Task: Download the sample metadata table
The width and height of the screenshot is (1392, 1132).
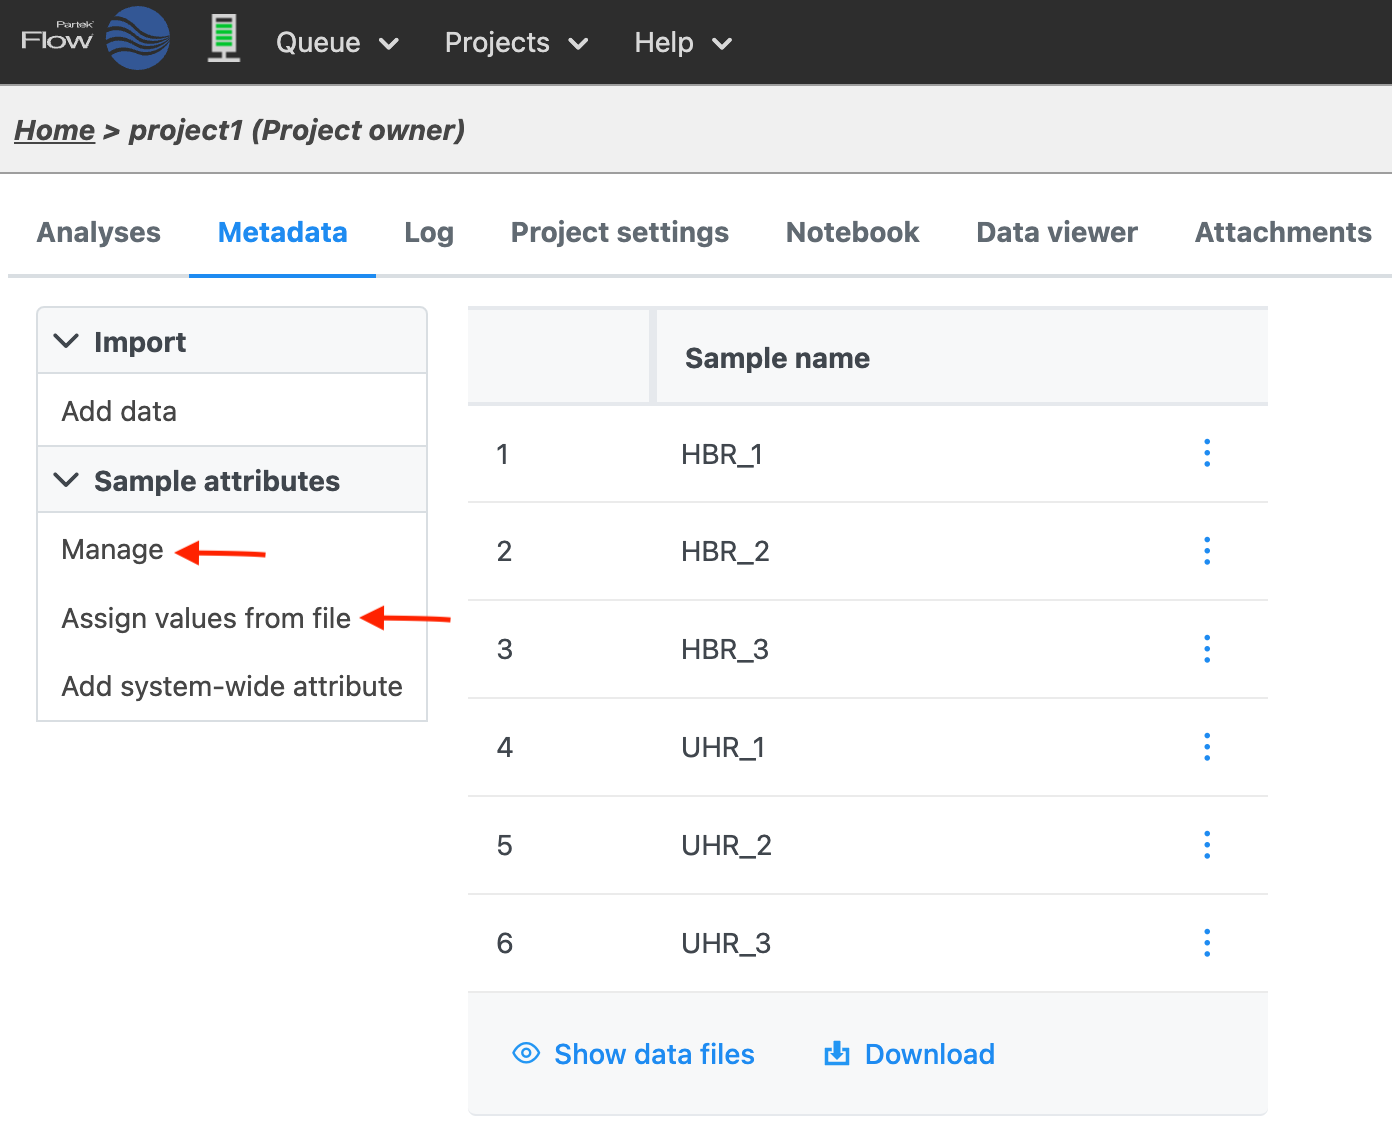Action: click(909, 1054)
